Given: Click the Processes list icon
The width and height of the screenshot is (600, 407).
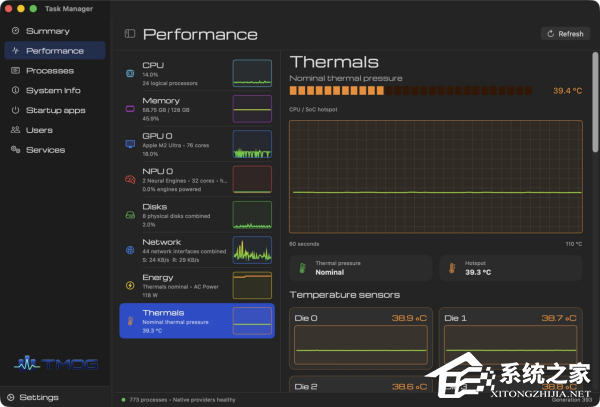Looking at the screenshot, I should point(15,70).
